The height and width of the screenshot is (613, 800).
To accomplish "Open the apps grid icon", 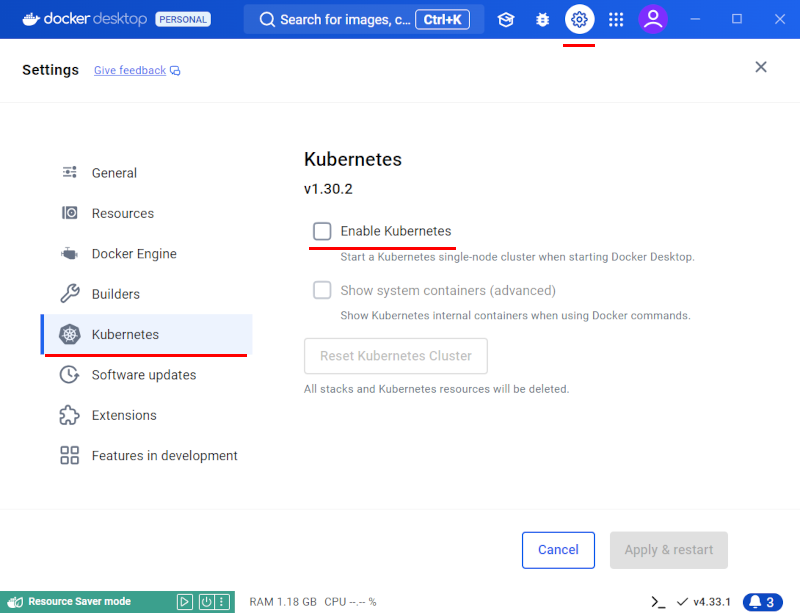I will click(616, 19).
